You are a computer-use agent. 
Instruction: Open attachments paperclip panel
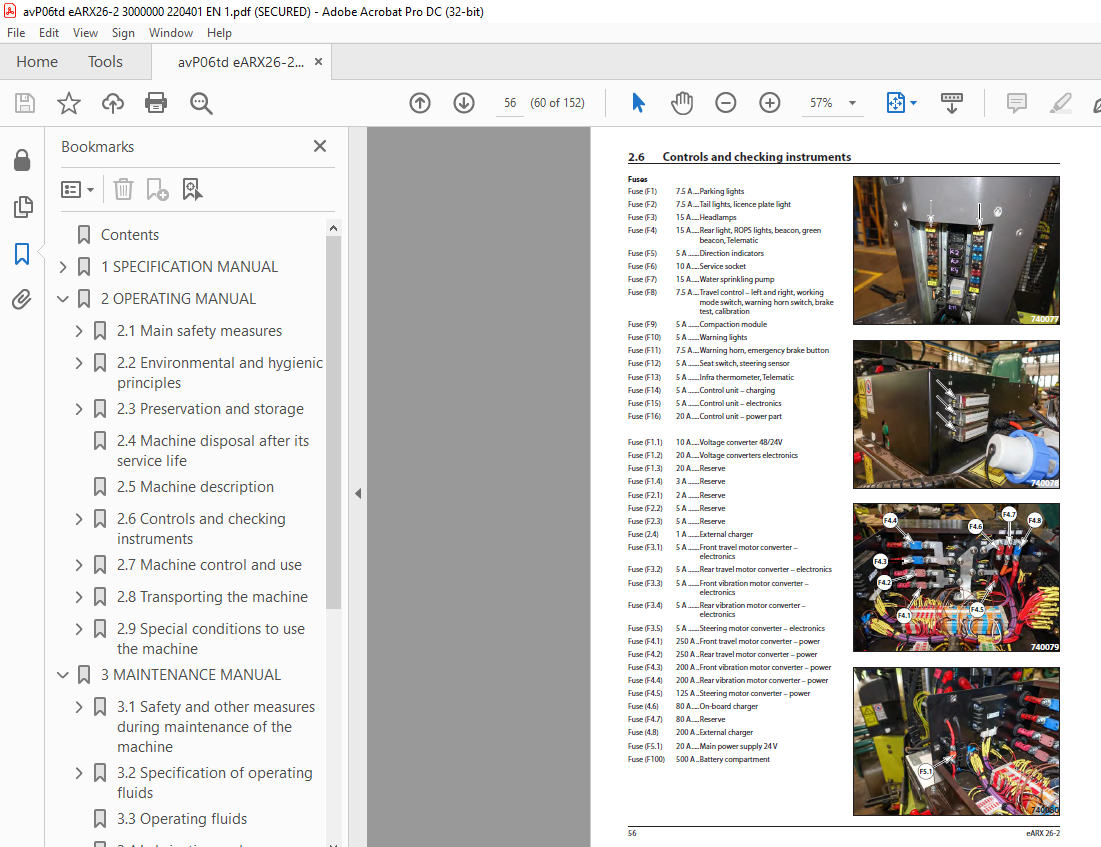pyautogui.click(x=22, y=300)
